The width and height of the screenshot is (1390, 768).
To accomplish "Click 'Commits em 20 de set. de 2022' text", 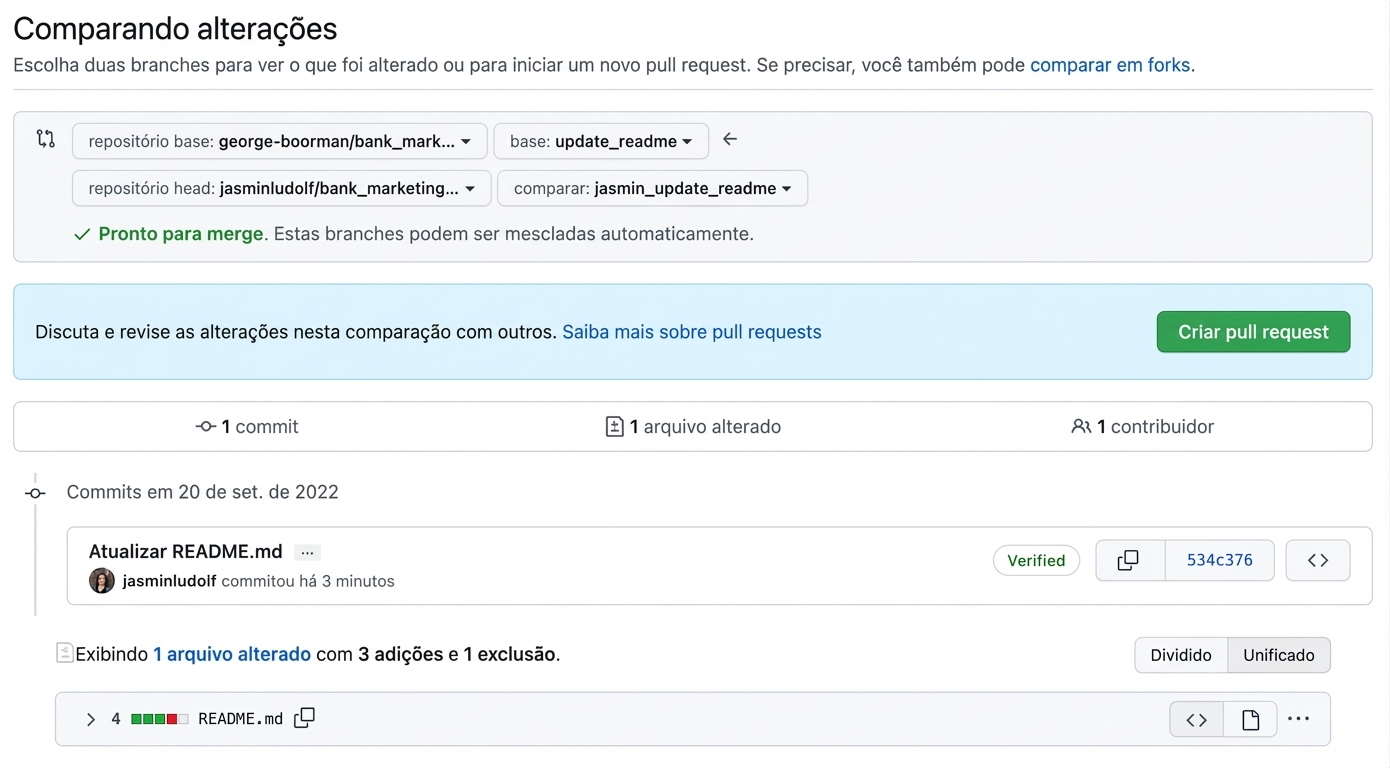I will click(203, 492).
